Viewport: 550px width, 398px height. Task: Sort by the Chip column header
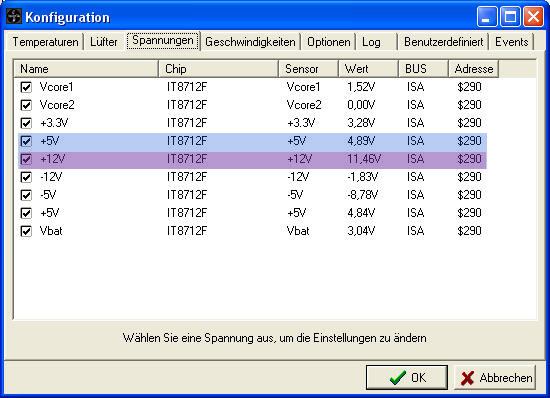point(219,69)
